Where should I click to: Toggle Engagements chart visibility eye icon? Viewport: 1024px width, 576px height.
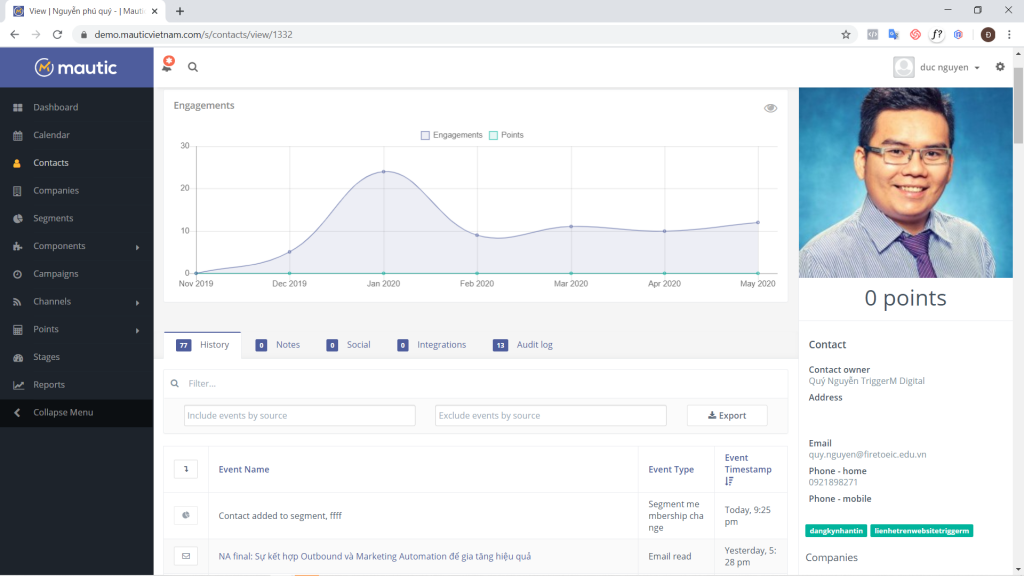770,108
